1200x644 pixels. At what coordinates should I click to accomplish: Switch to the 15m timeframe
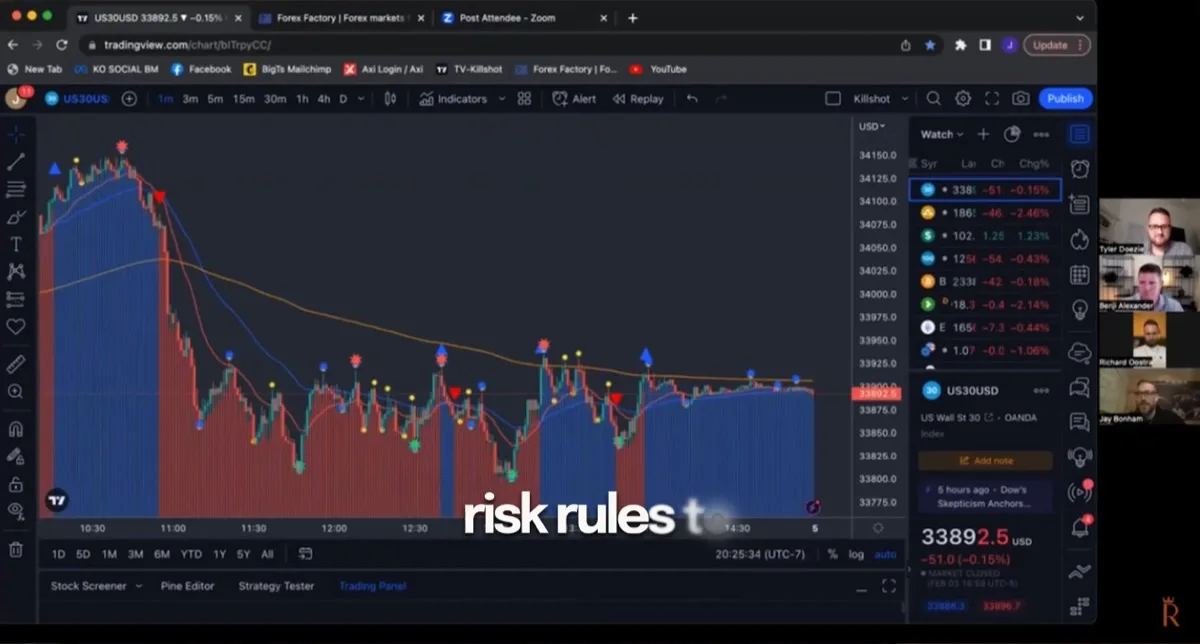(x=243, y=99)
